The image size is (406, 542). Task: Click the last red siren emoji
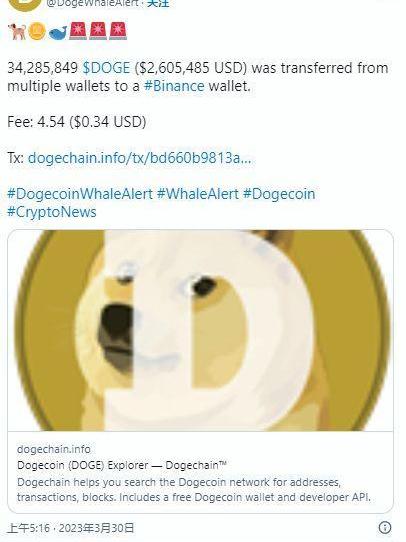(118, 31)
